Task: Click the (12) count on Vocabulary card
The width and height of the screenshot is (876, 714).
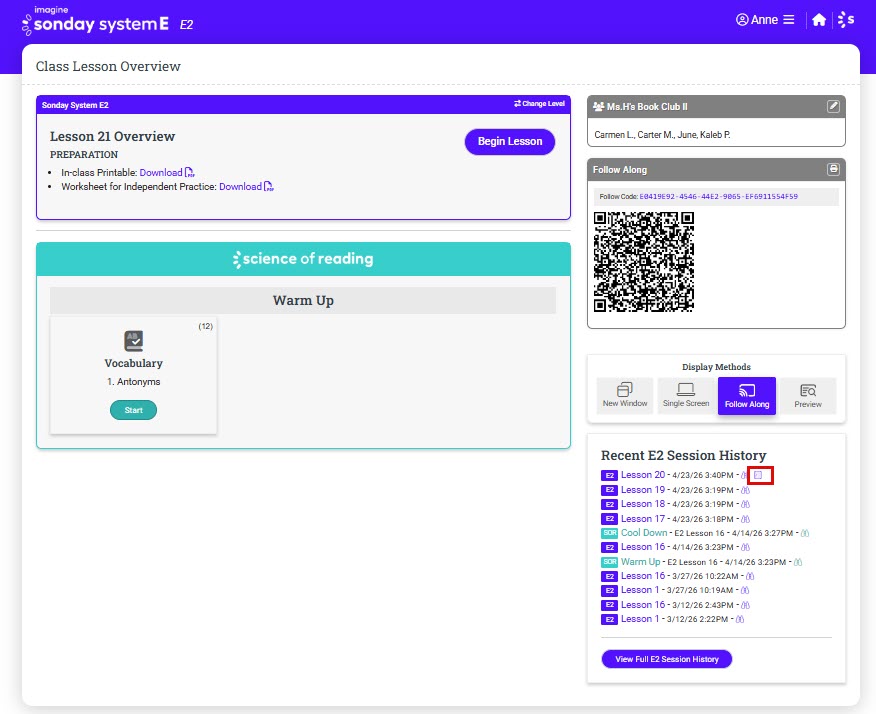Action: 206,326
